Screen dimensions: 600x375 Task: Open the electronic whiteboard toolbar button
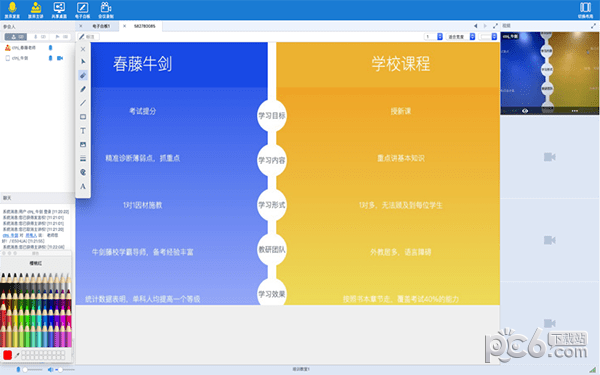point(82,10)
